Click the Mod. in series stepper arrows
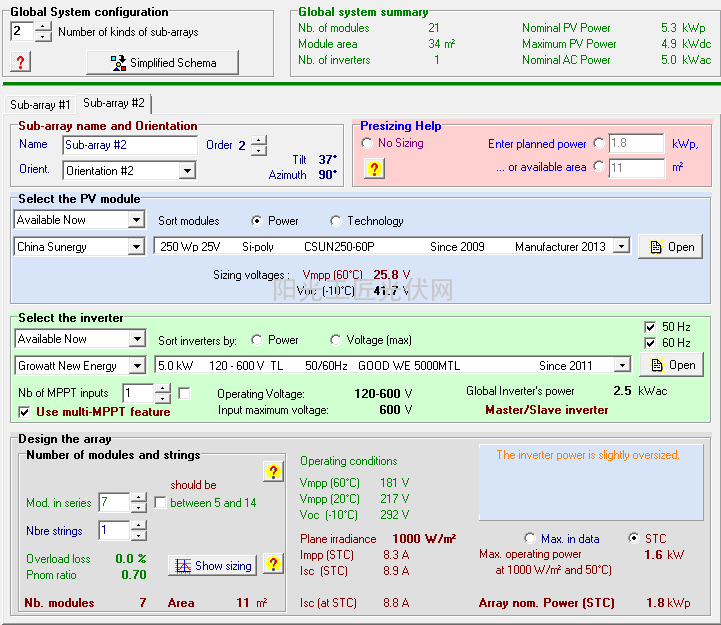 [138, 502]
